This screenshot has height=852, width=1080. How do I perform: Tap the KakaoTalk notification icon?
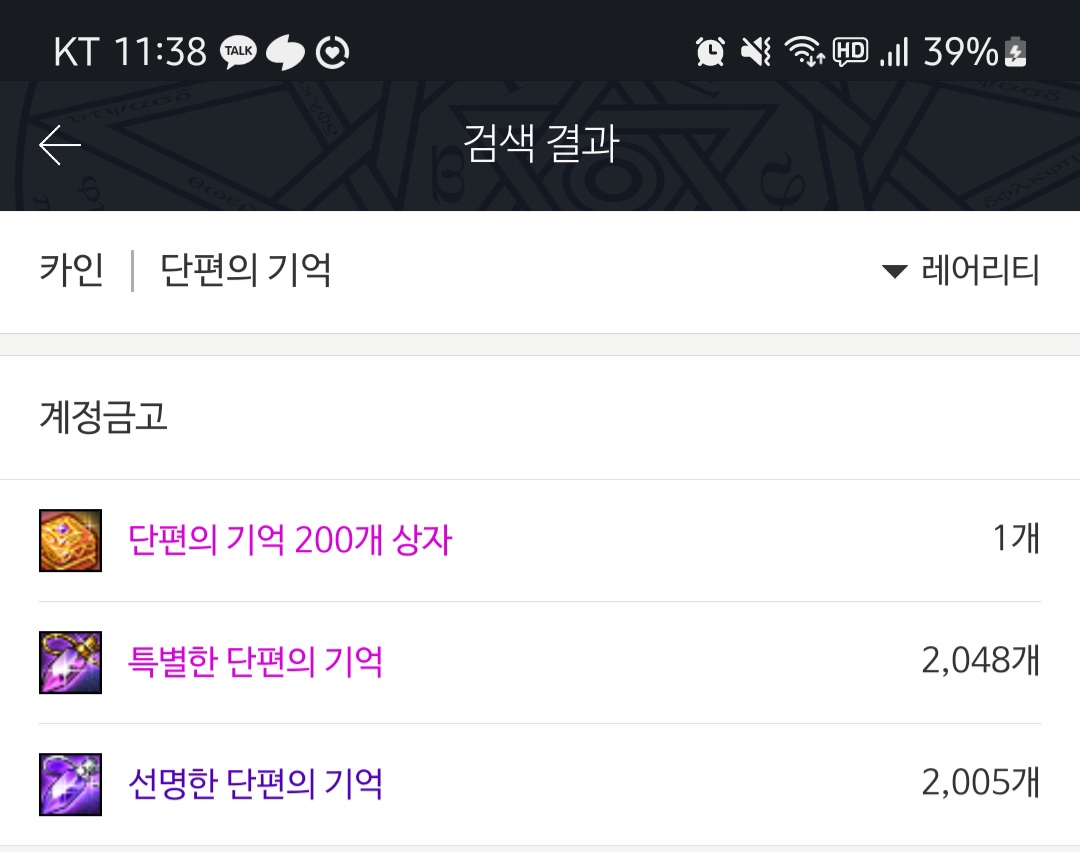pyautogui.click(x=238, y=52)
